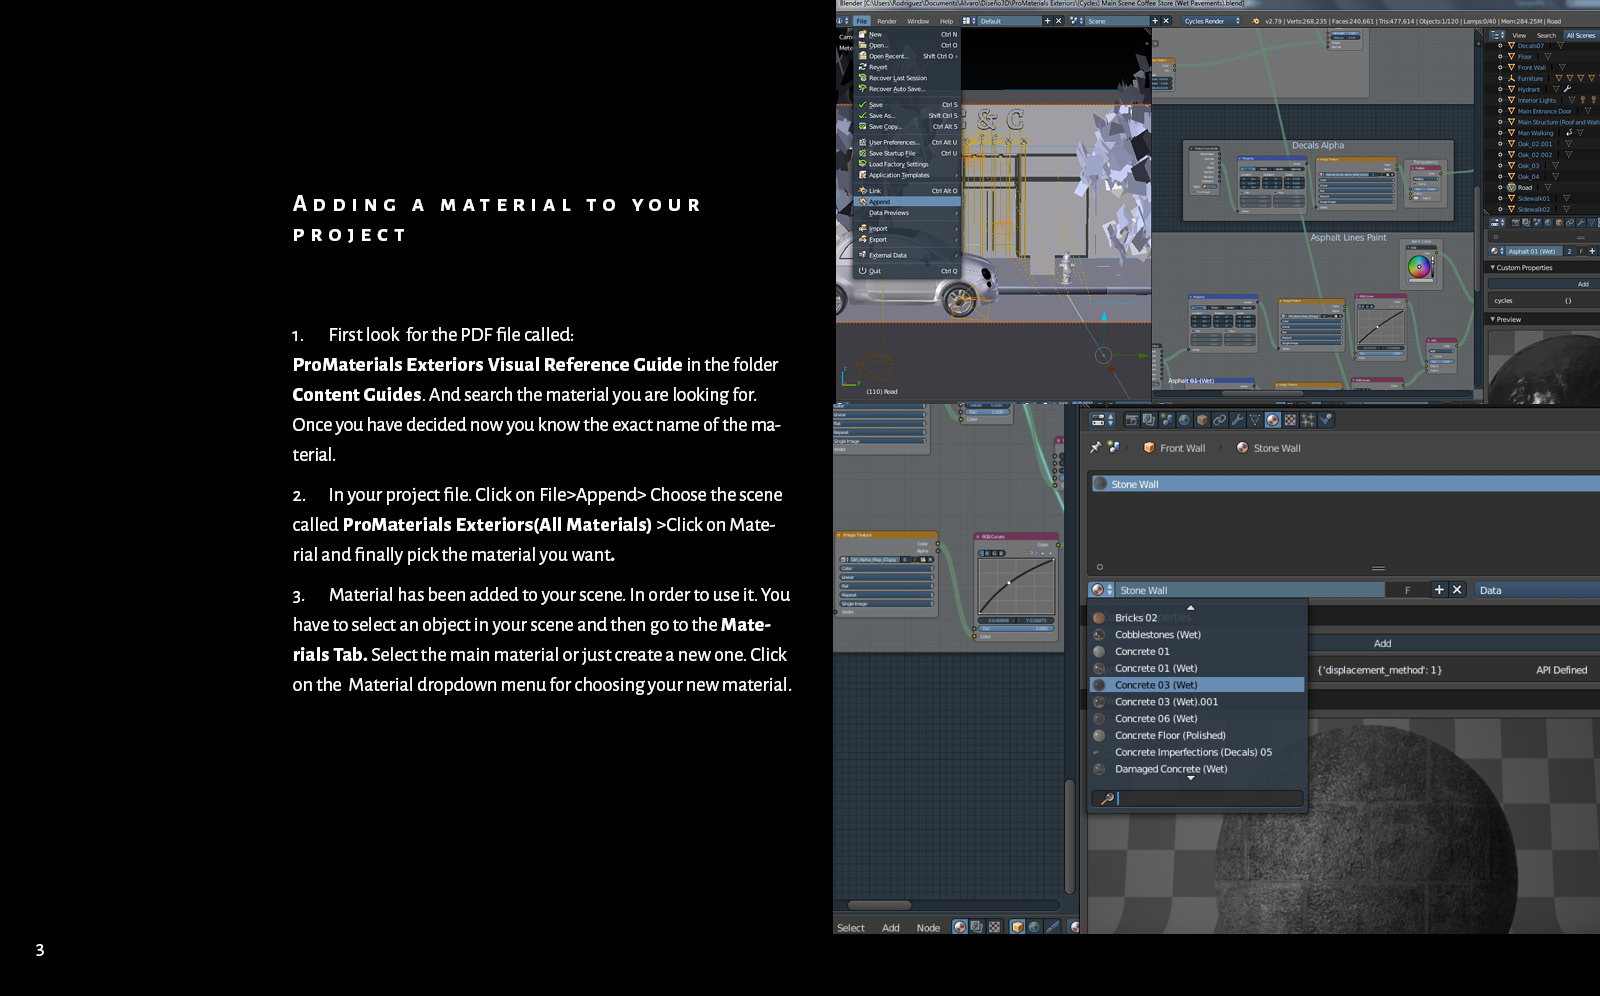Open the Cycles Render engine dropdown
Viewport: 1600px width, 996px height.
point(1211,20)
